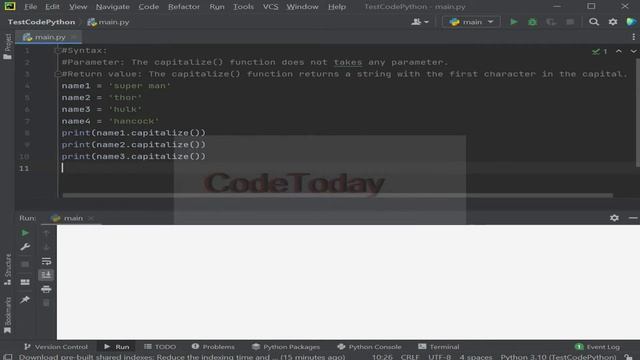Click line and column indicator 10:26
The height and width of the screenshot is (360, 640).
382,357
